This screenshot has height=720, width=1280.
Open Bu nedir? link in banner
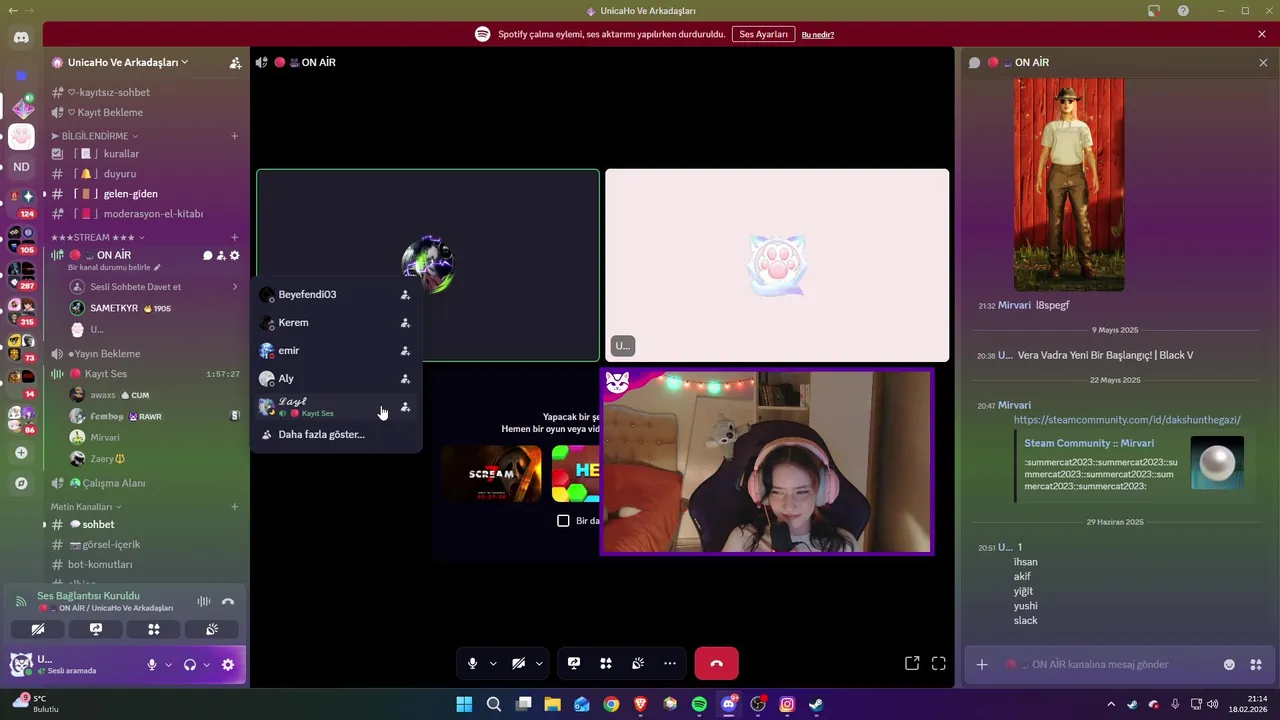pyautogui.click(x=818, y=34)
